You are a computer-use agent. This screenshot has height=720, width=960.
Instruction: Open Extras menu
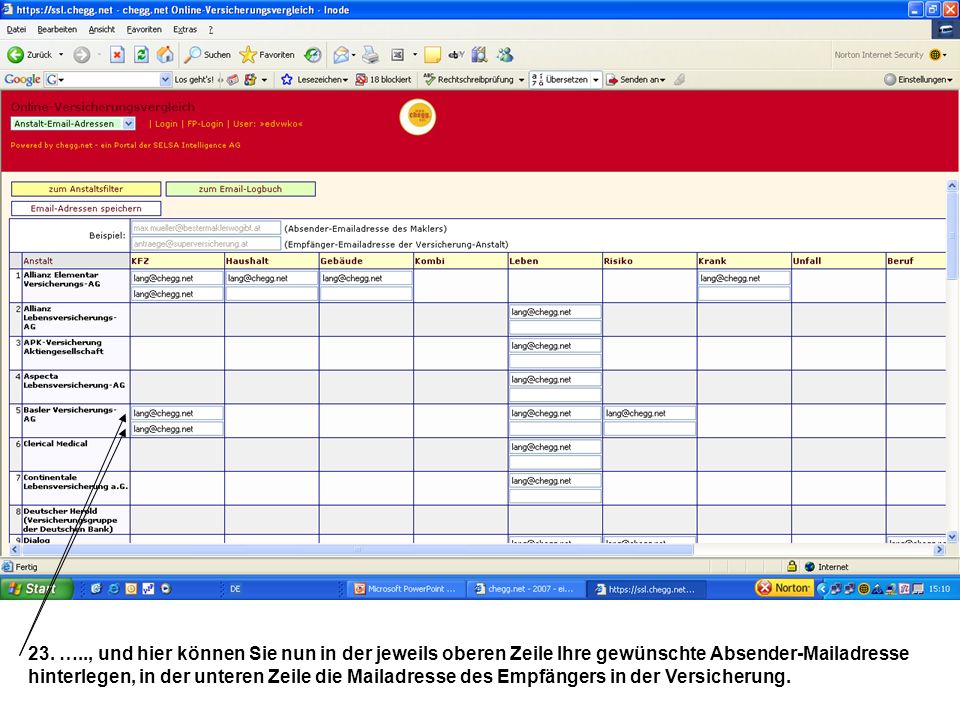[185, 29]
